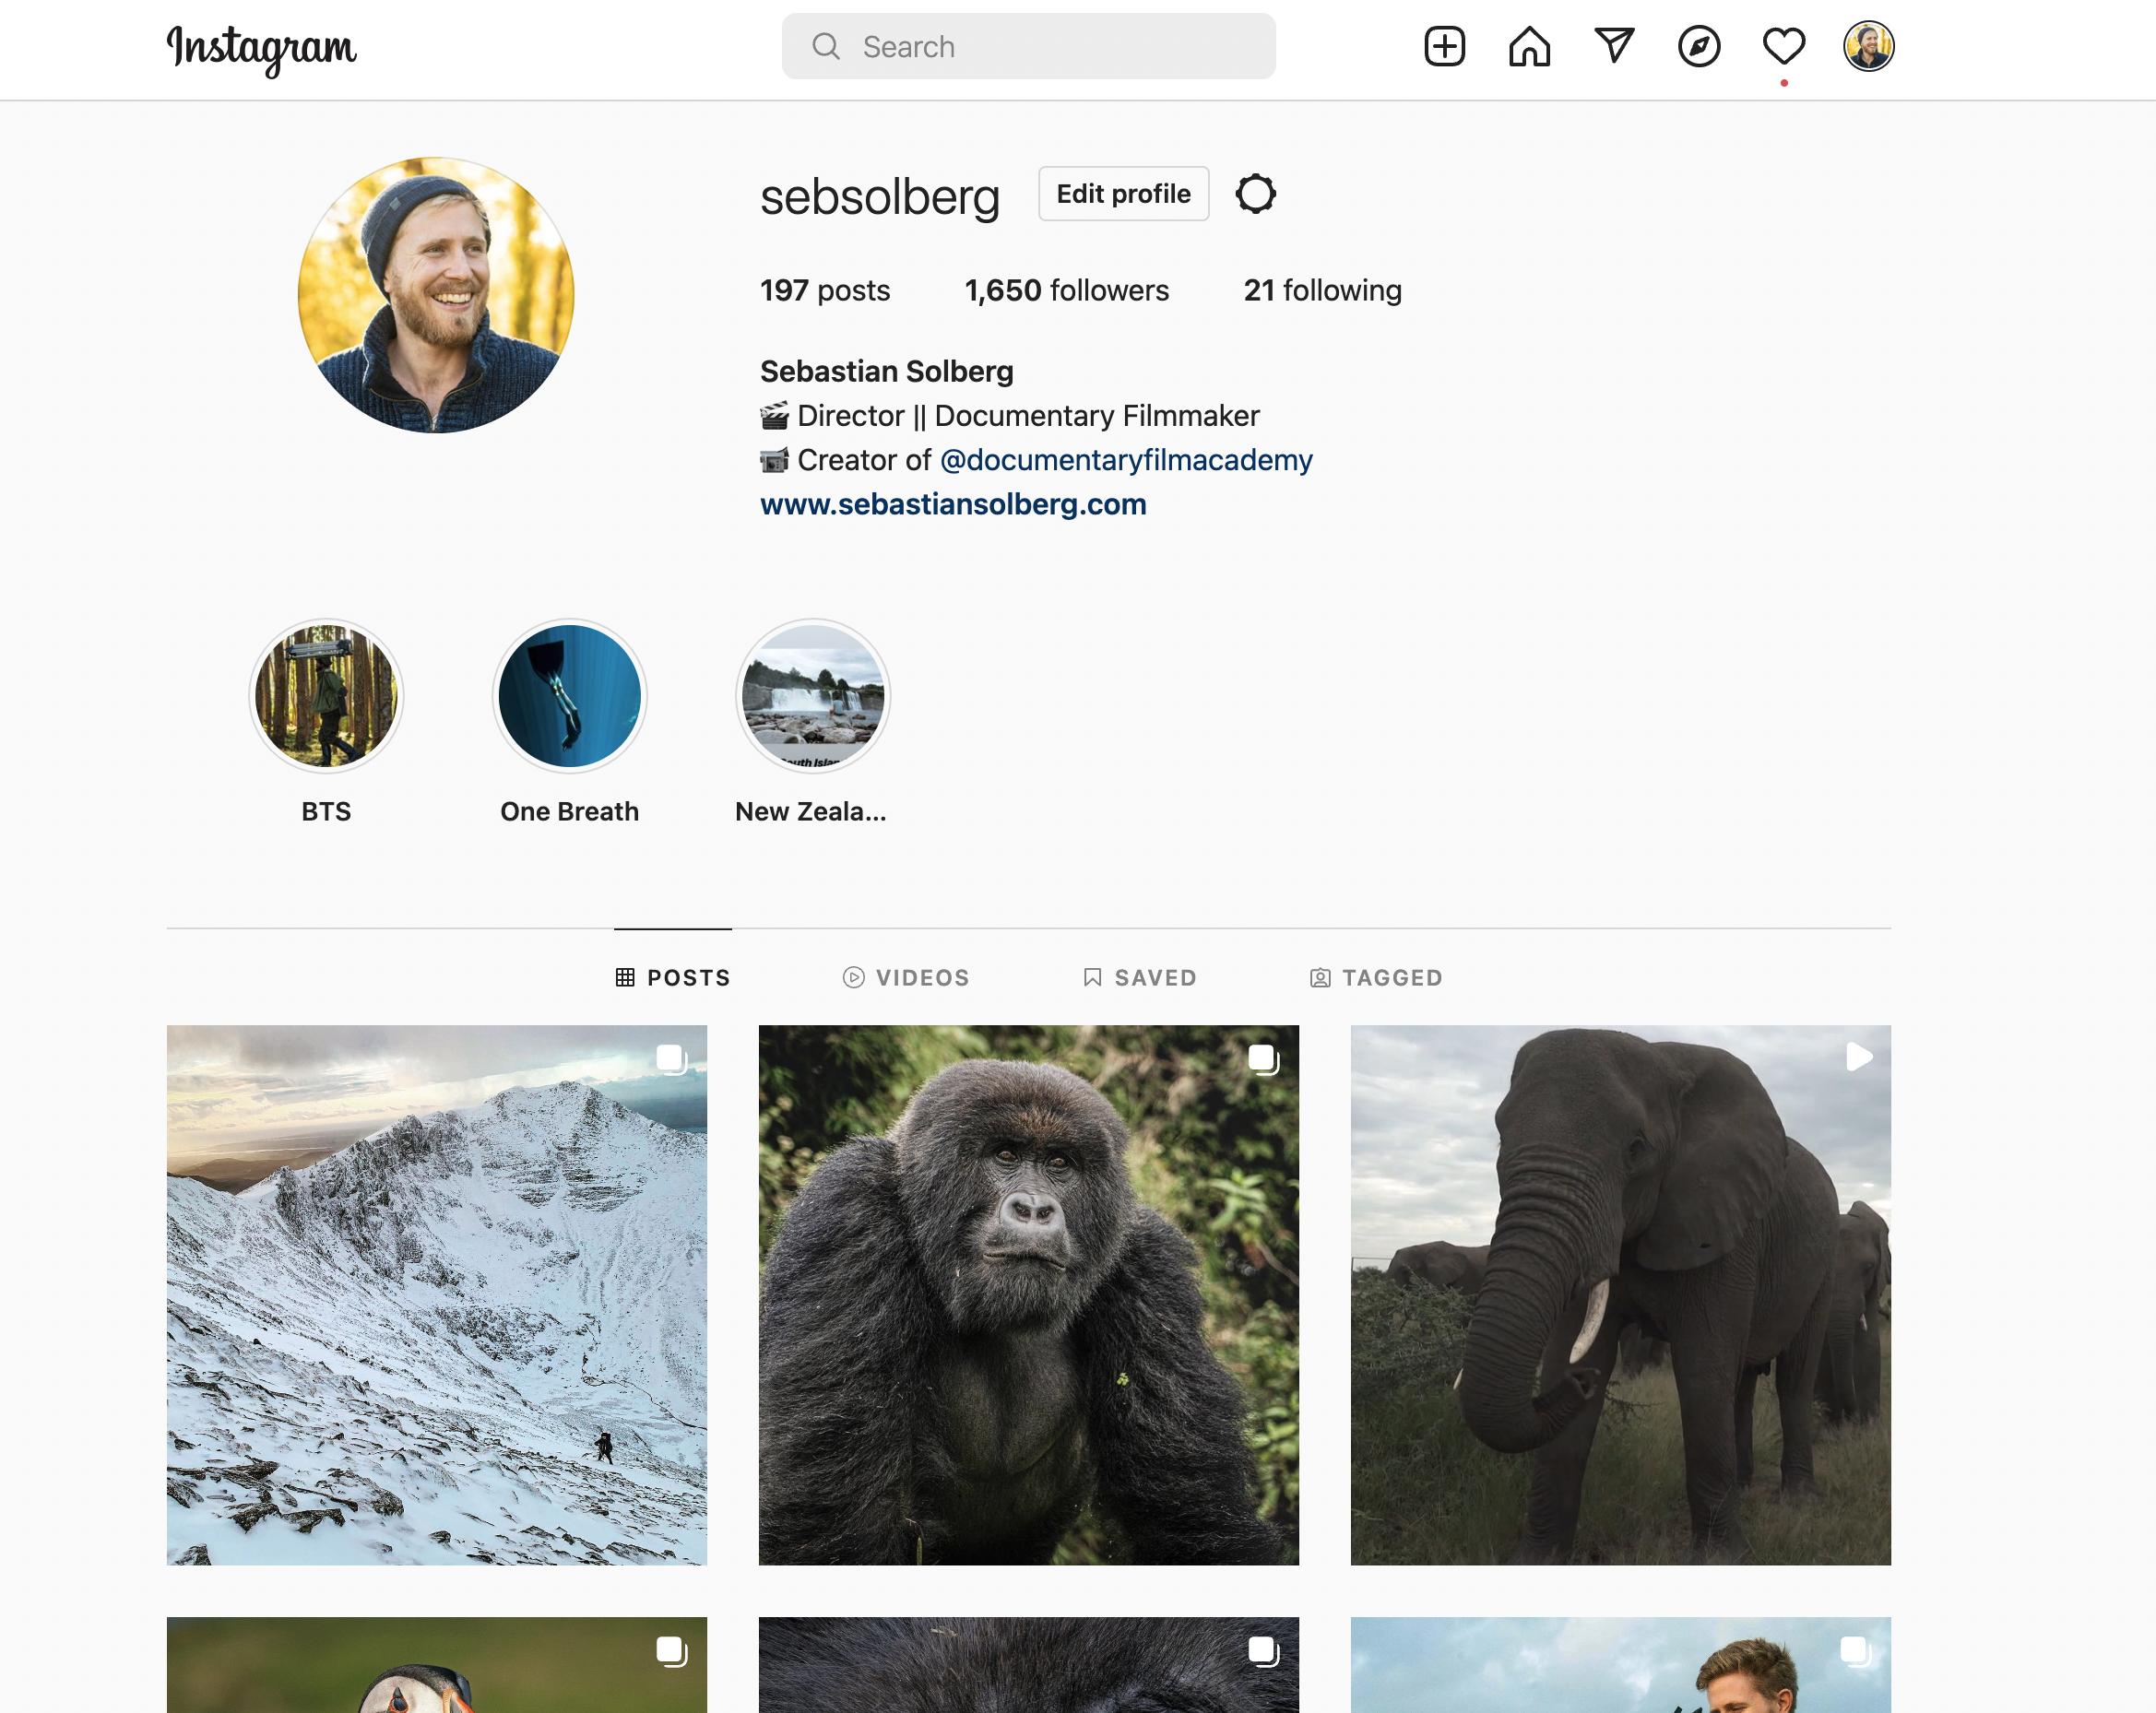Visit the www.sebastiansolberg.com link
Viewport: 2156px width, 1713px height.
pos(953,504)
